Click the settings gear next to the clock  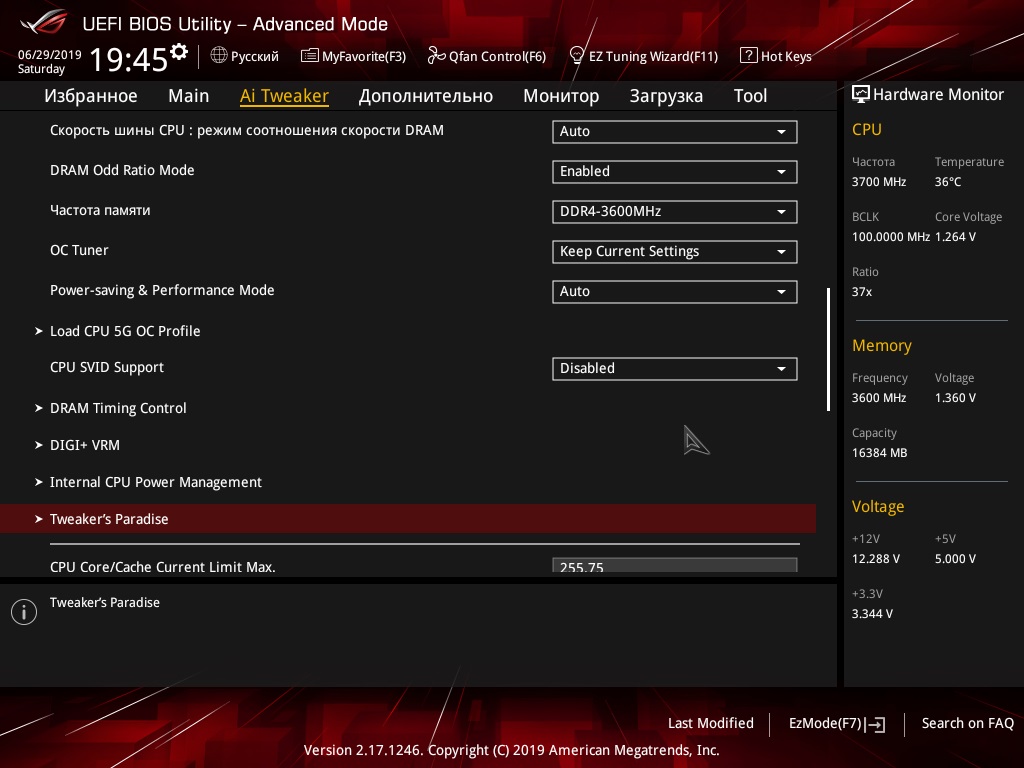pyautogui.click(x=179, y=52)
